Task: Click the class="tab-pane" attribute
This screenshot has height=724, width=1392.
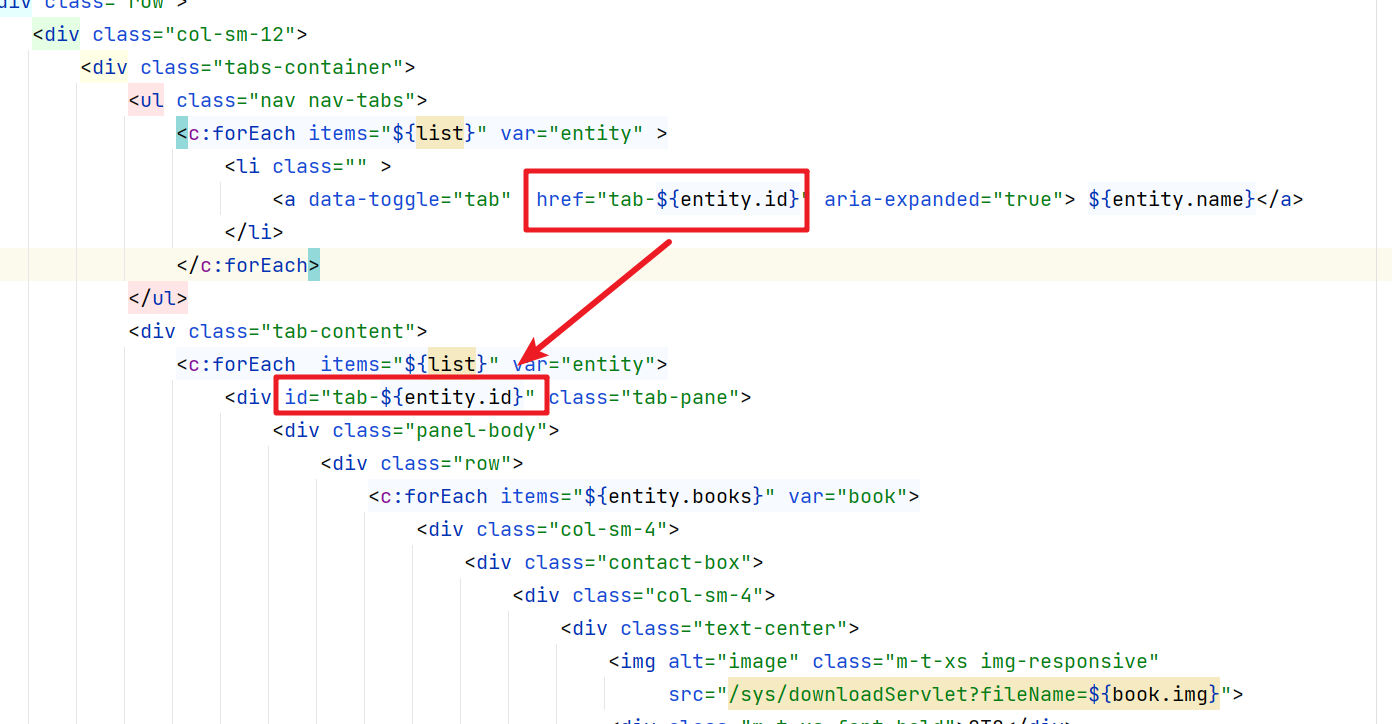Action: click(644, 398)
